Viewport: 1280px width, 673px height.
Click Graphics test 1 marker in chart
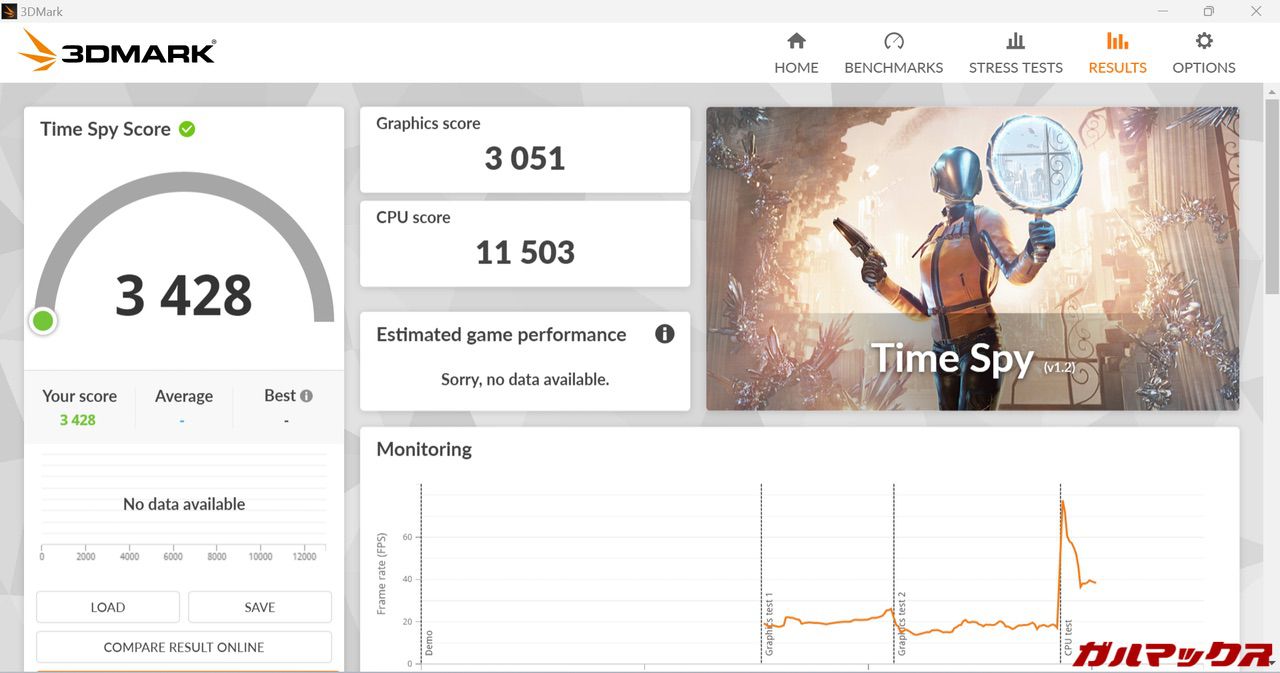tap(769, 625)
